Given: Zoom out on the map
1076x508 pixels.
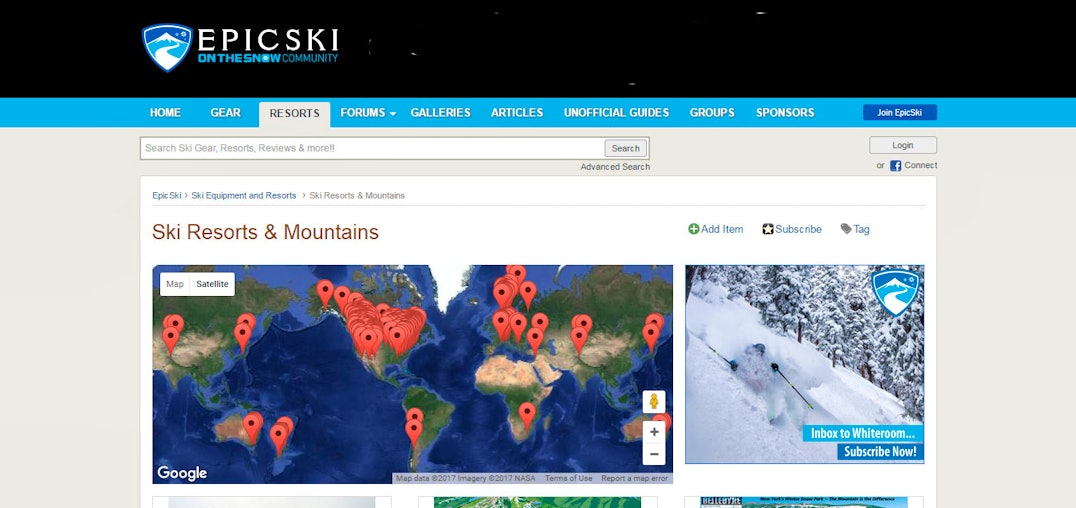Looking at the screenshot, I should pyautogui.click(x=654, y=454).
